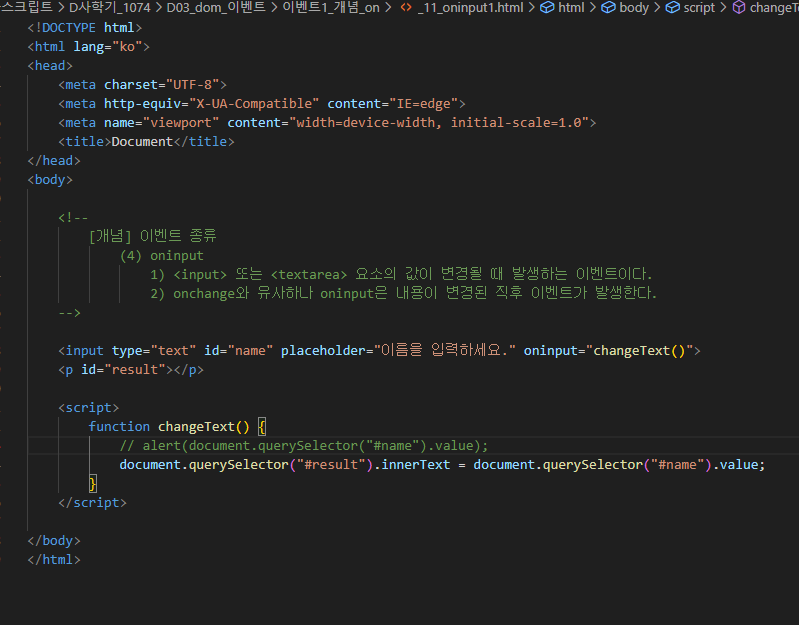
Task: Select the html symbol in the breadcrumb
Action: pyautogui.click(x=571, y=8)
